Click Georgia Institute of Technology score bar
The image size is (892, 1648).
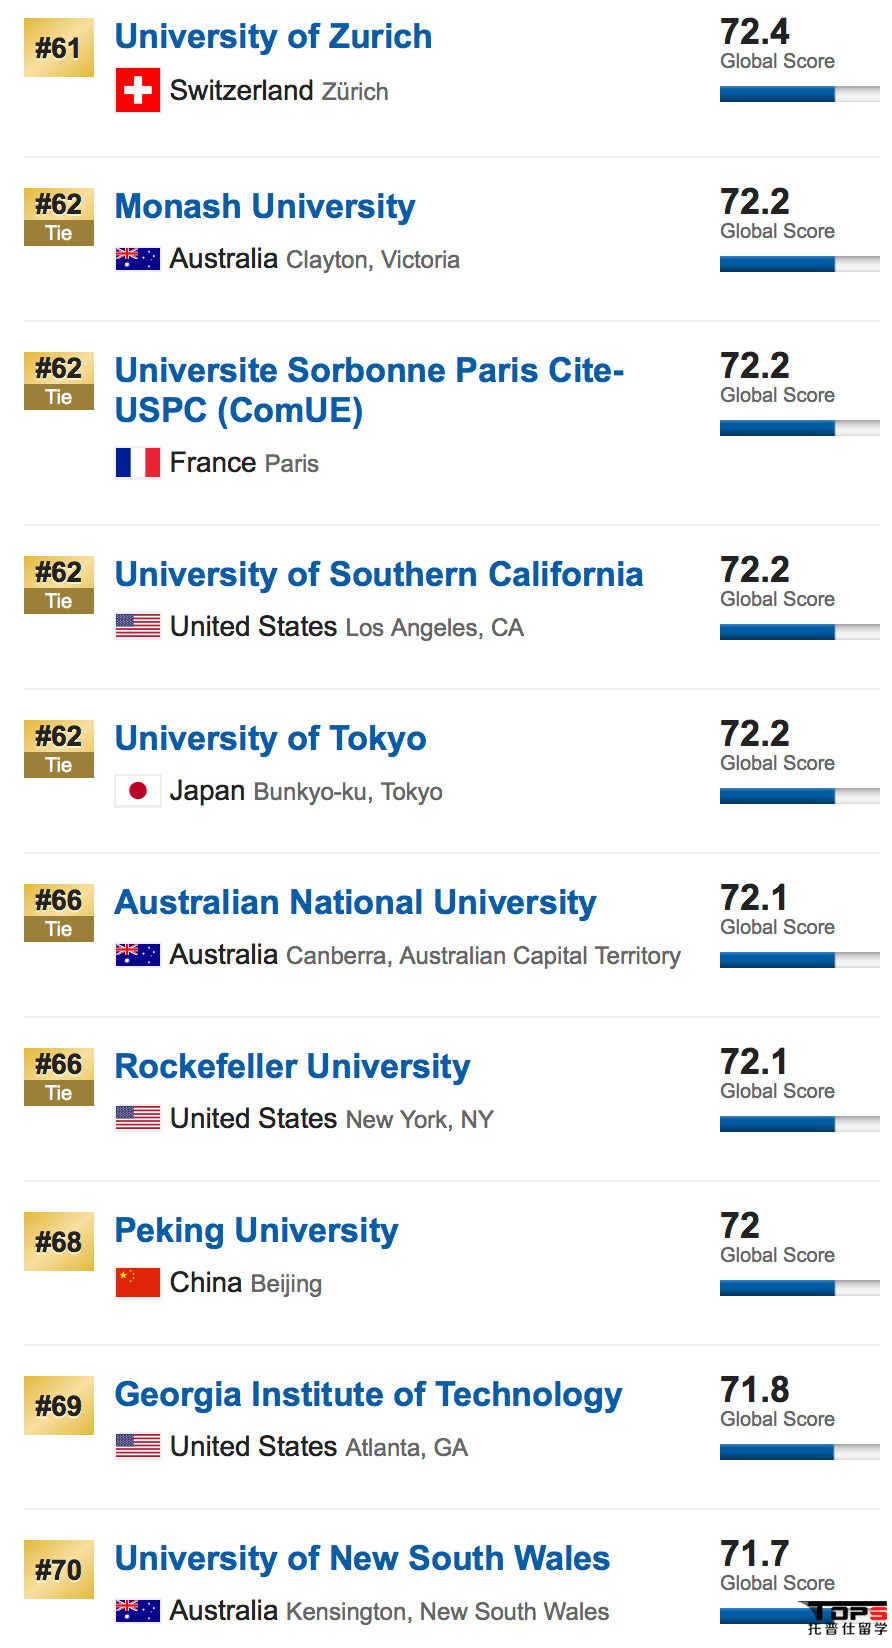pos(800,1452)
